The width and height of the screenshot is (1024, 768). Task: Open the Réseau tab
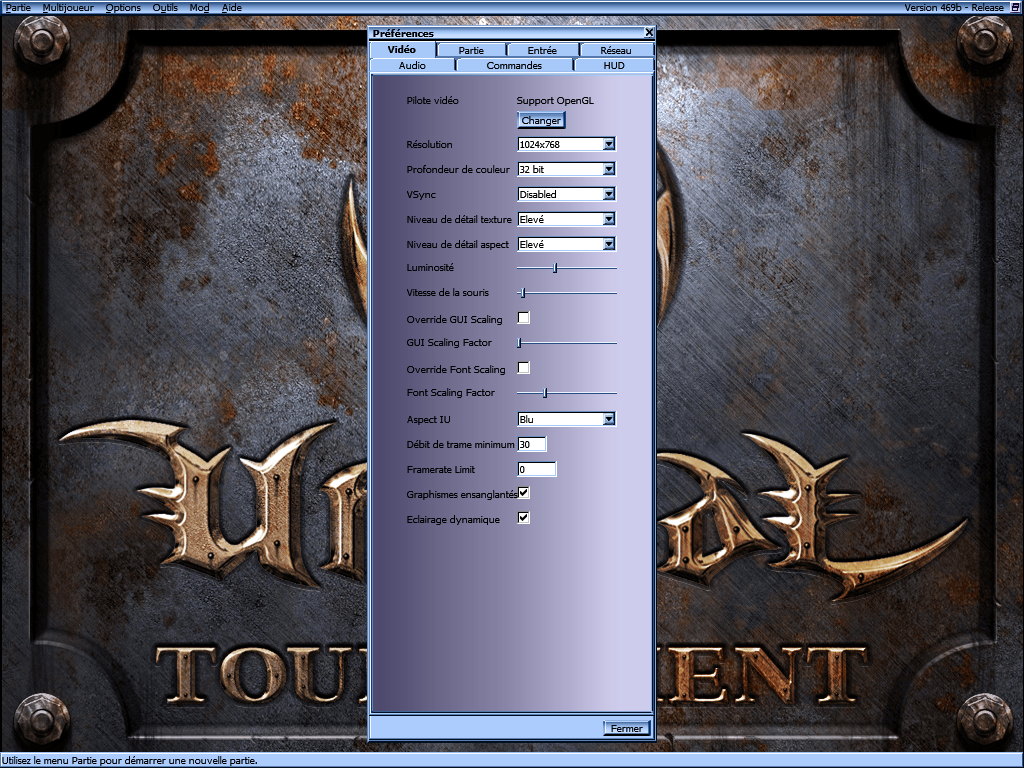[x=615, y=48]
